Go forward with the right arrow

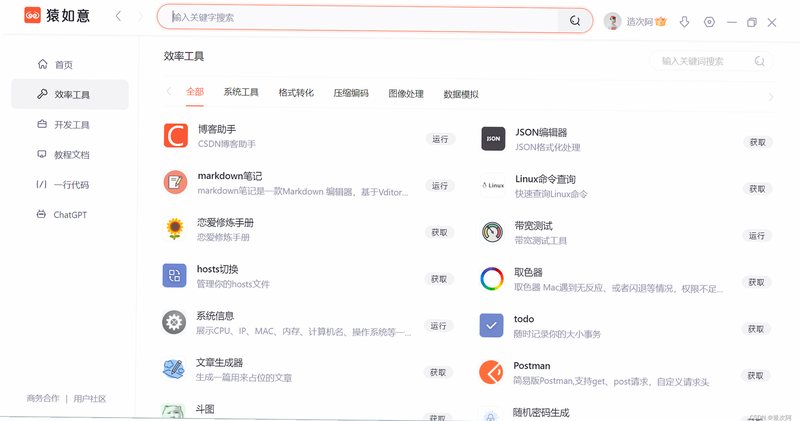point(140,16)
